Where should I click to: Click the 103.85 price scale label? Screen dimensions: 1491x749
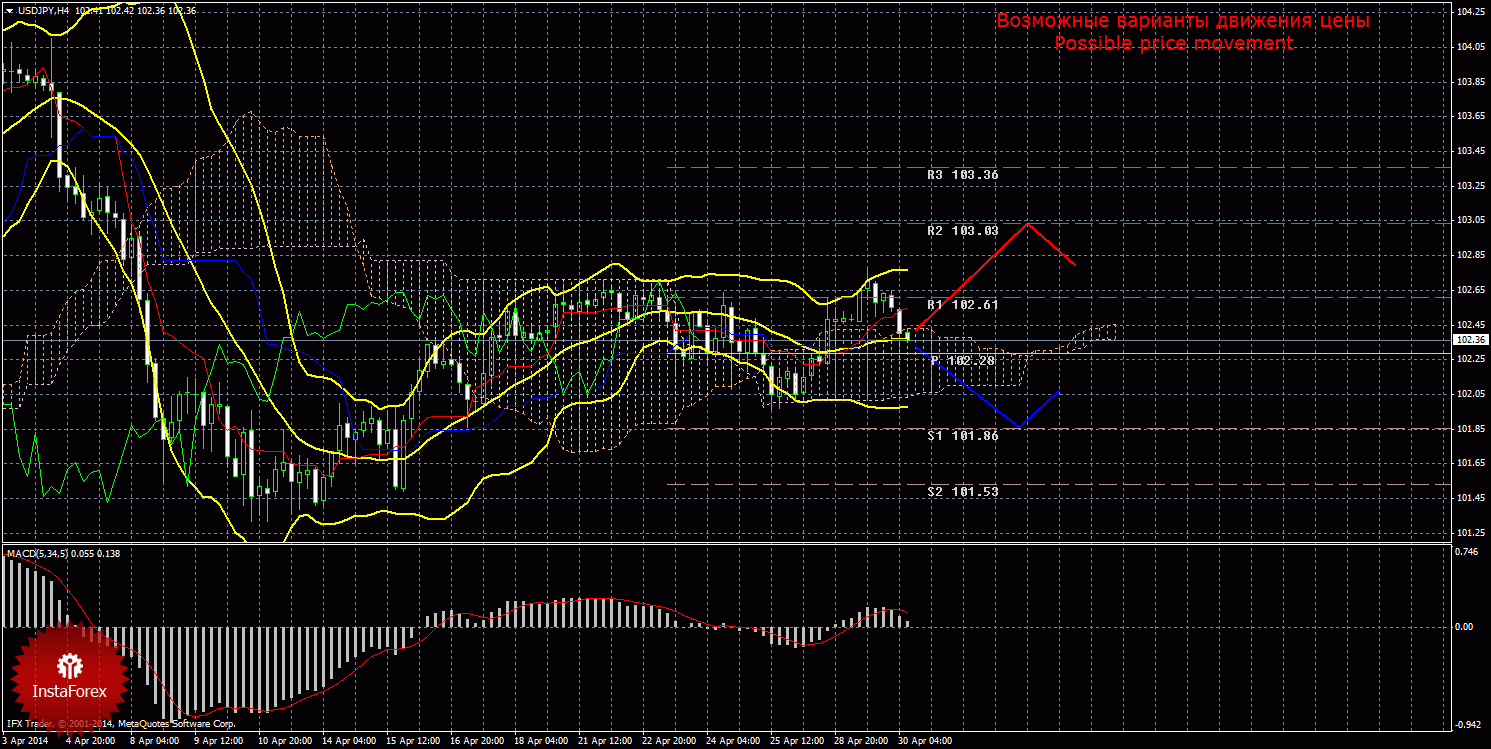[x=1470, y=82]
